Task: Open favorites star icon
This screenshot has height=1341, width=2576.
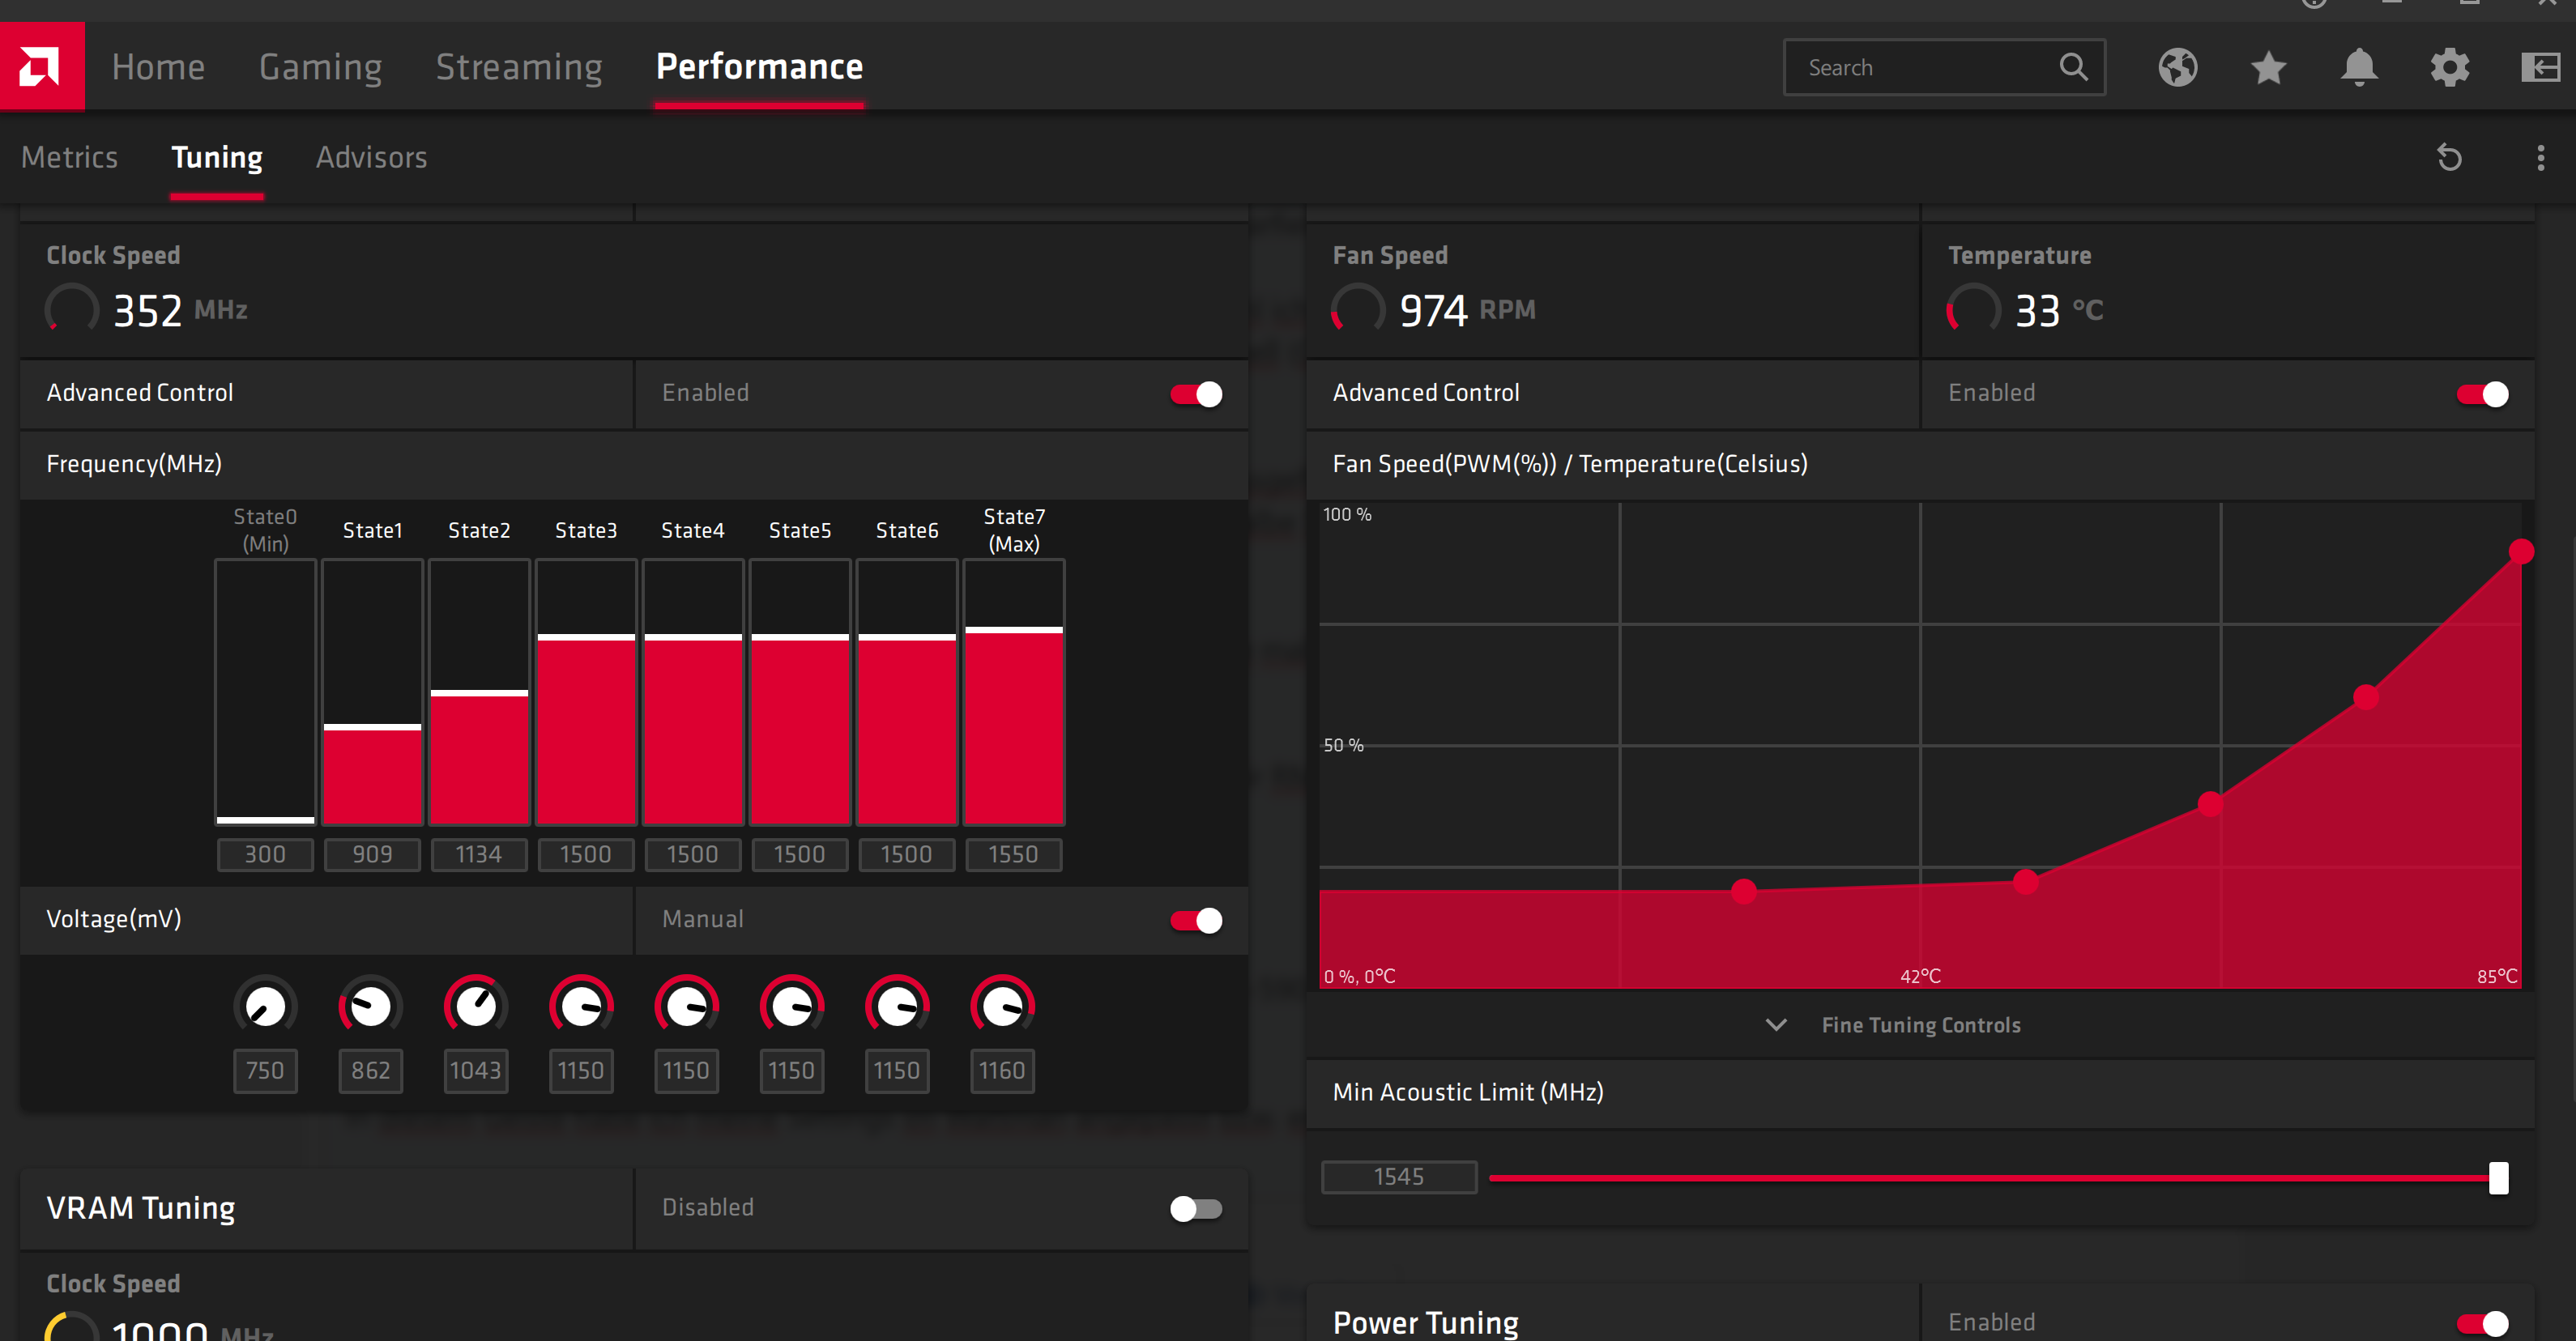Action: pos(2268,67)
